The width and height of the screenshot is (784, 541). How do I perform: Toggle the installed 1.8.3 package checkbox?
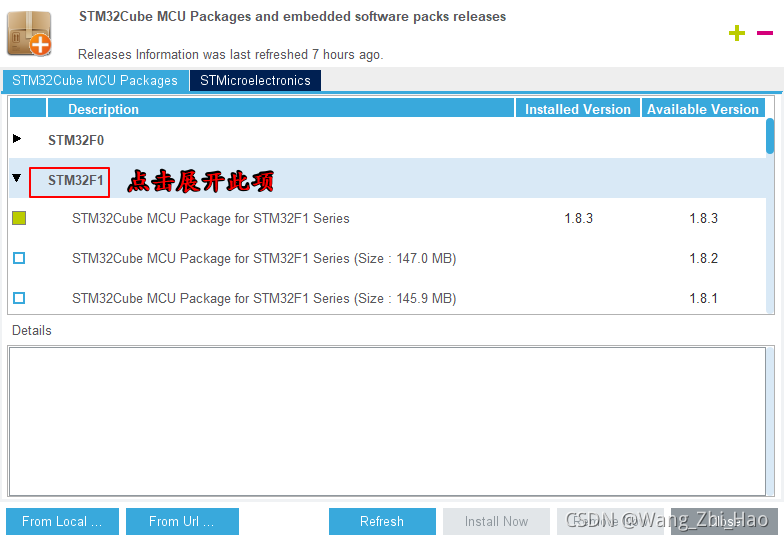pyautogui.click(x=19, y=218)
